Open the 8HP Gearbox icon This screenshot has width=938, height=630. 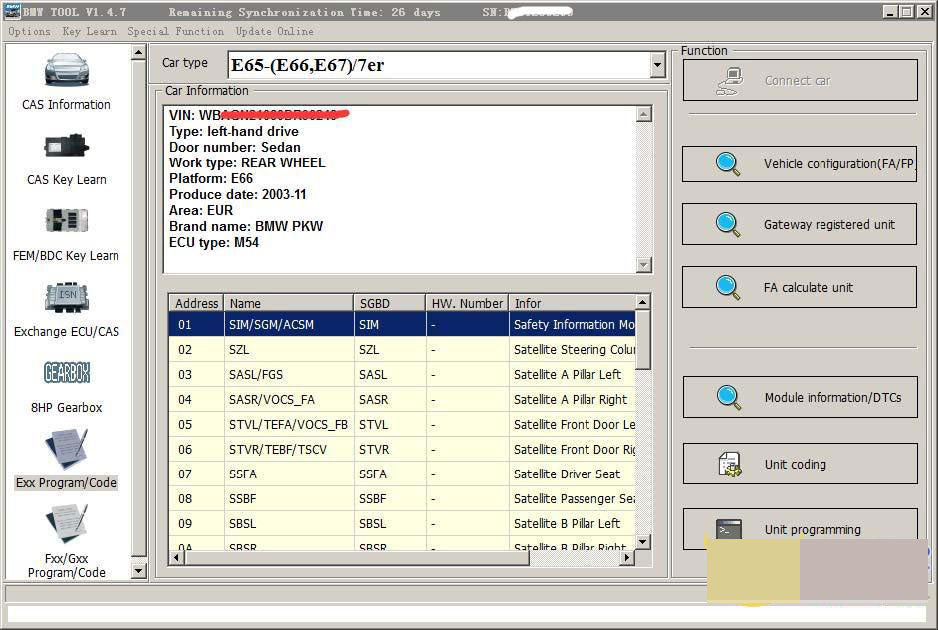[x=66, y=373]
